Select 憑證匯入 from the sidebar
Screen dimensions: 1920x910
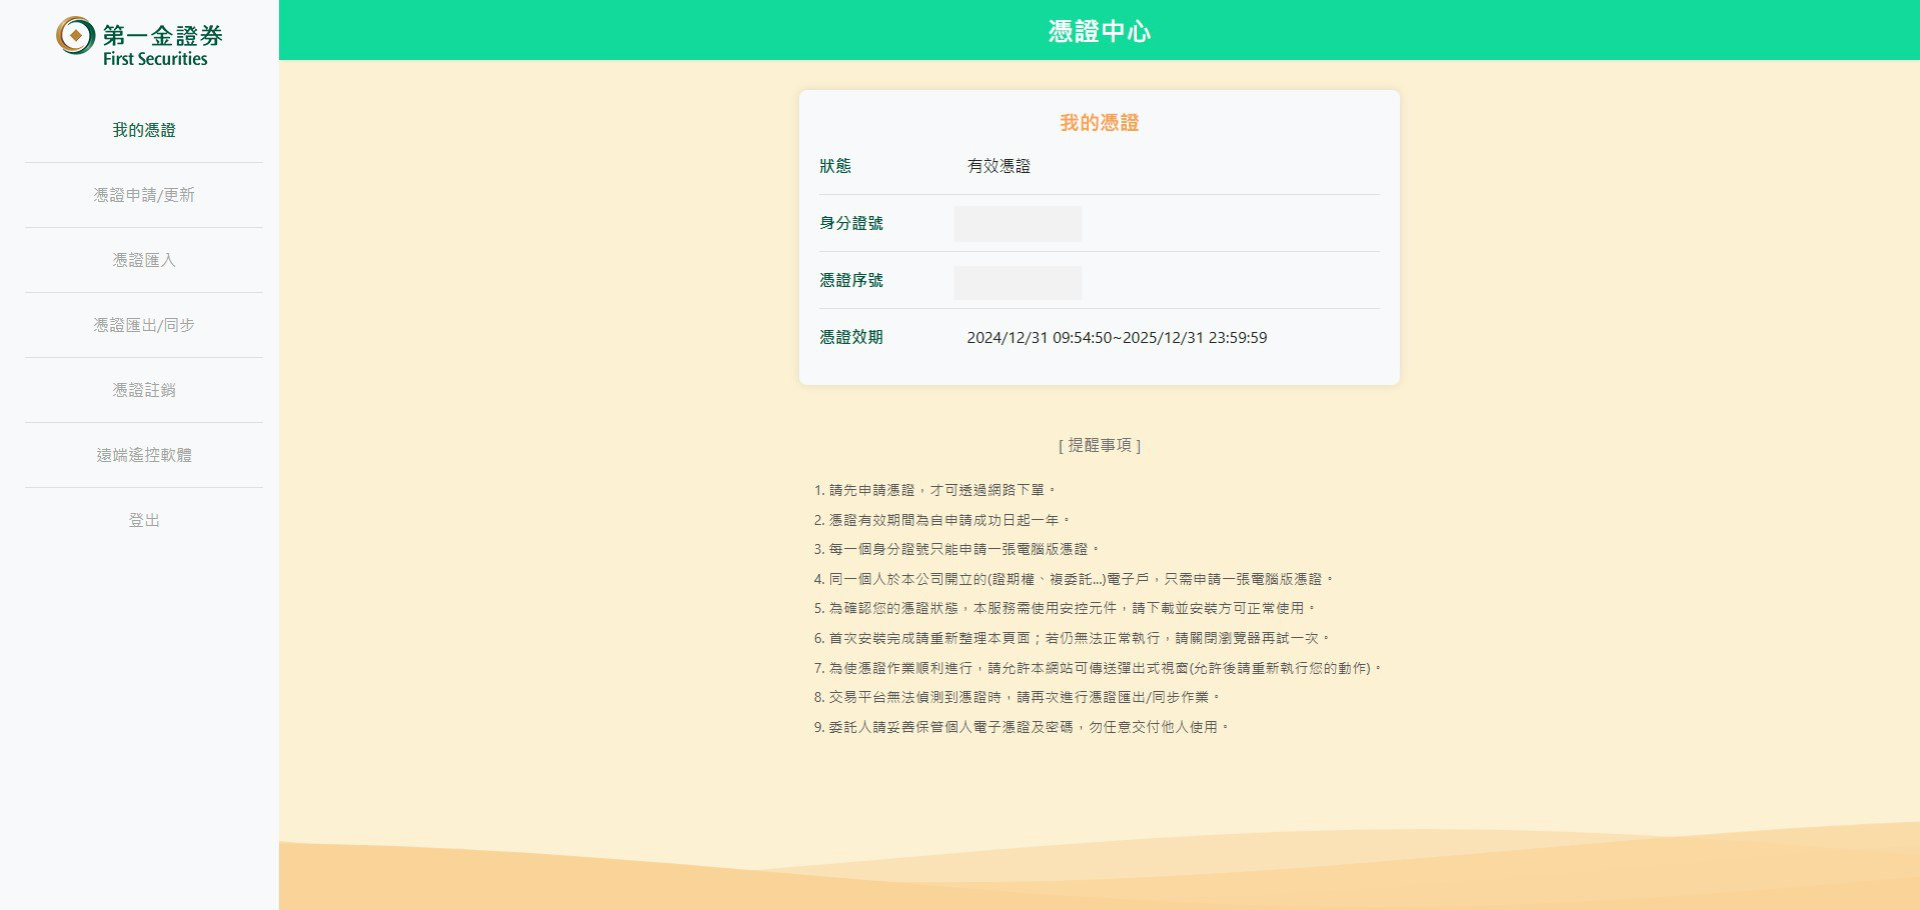[x=144, y=260]
